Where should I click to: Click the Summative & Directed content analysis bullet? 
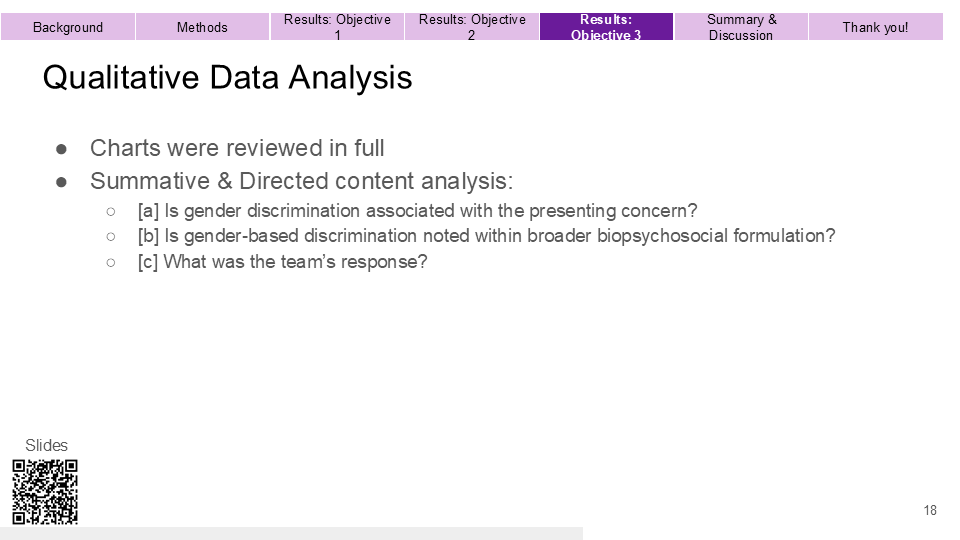(x=301, y=181)
